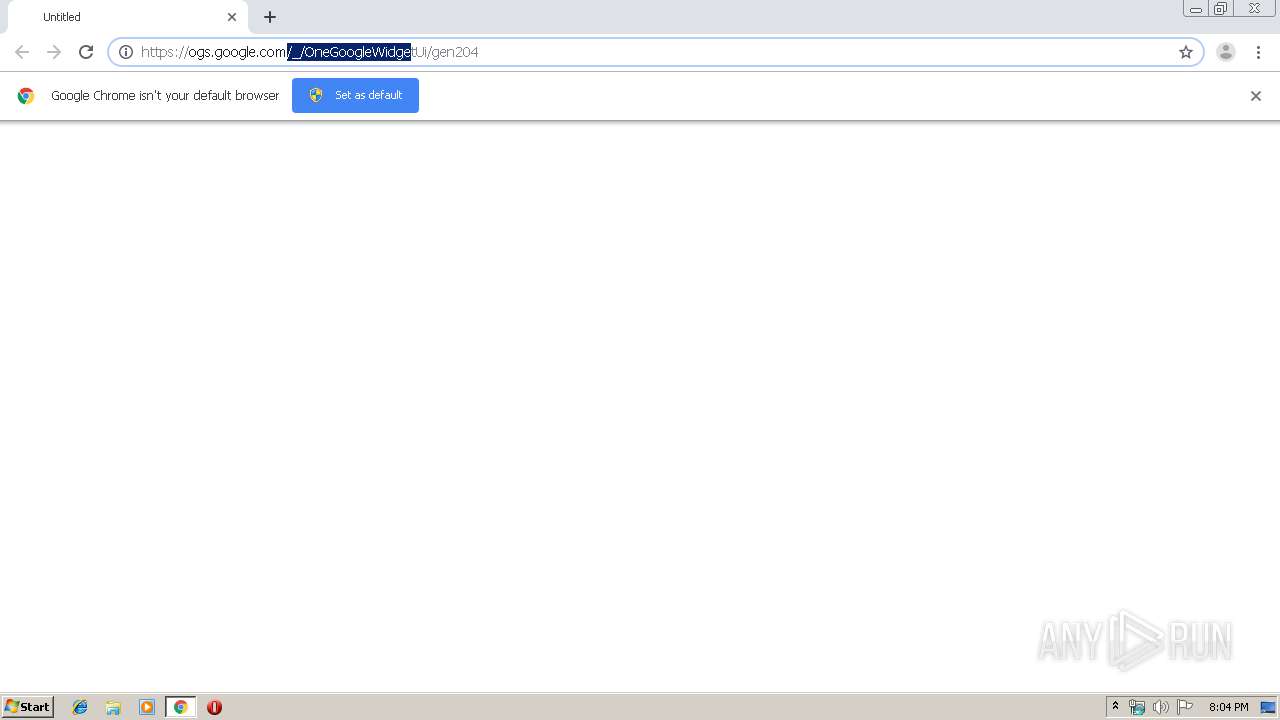Launch Internet Explorer from taskbar
The image size is (1280, 720).
[x=80, y=707]
